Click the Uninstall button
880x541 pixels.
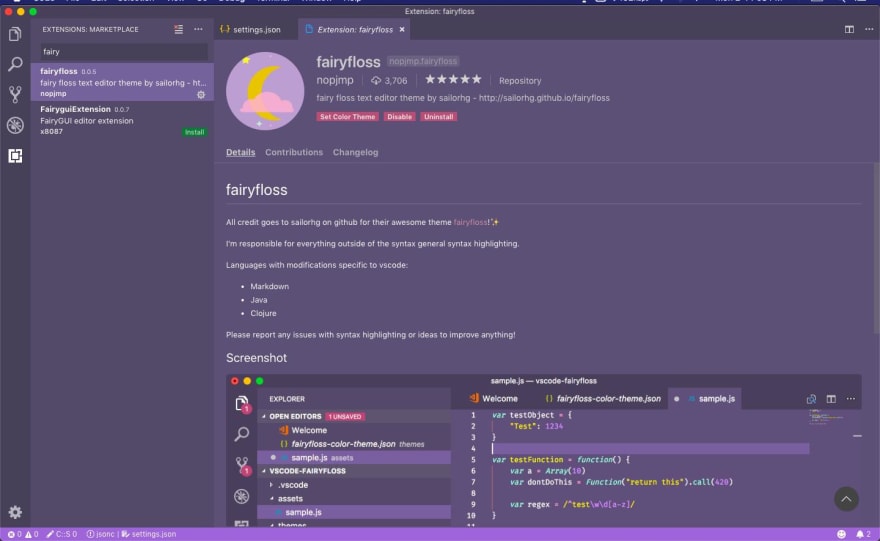pyautogui.click(x=438, y=117)
